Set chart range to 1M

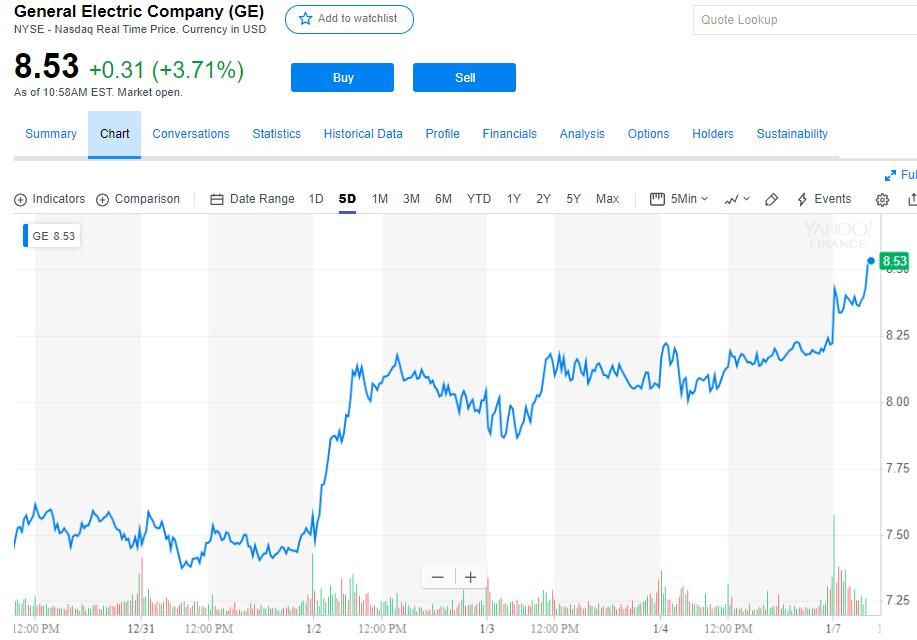380,199
